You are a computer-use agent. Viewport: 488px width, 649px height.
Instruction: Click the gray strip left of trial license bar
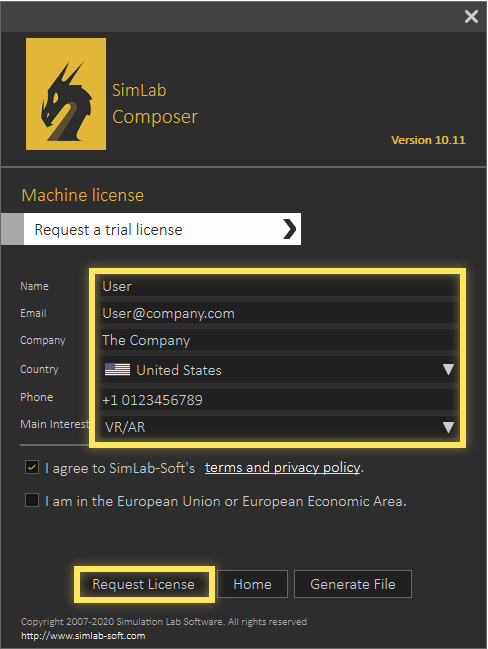[x=12, y=229]
